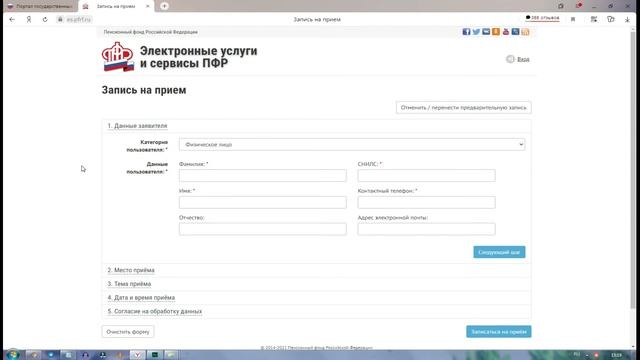
Task: Go back using the browser back arrow
Action: (12, 19)
